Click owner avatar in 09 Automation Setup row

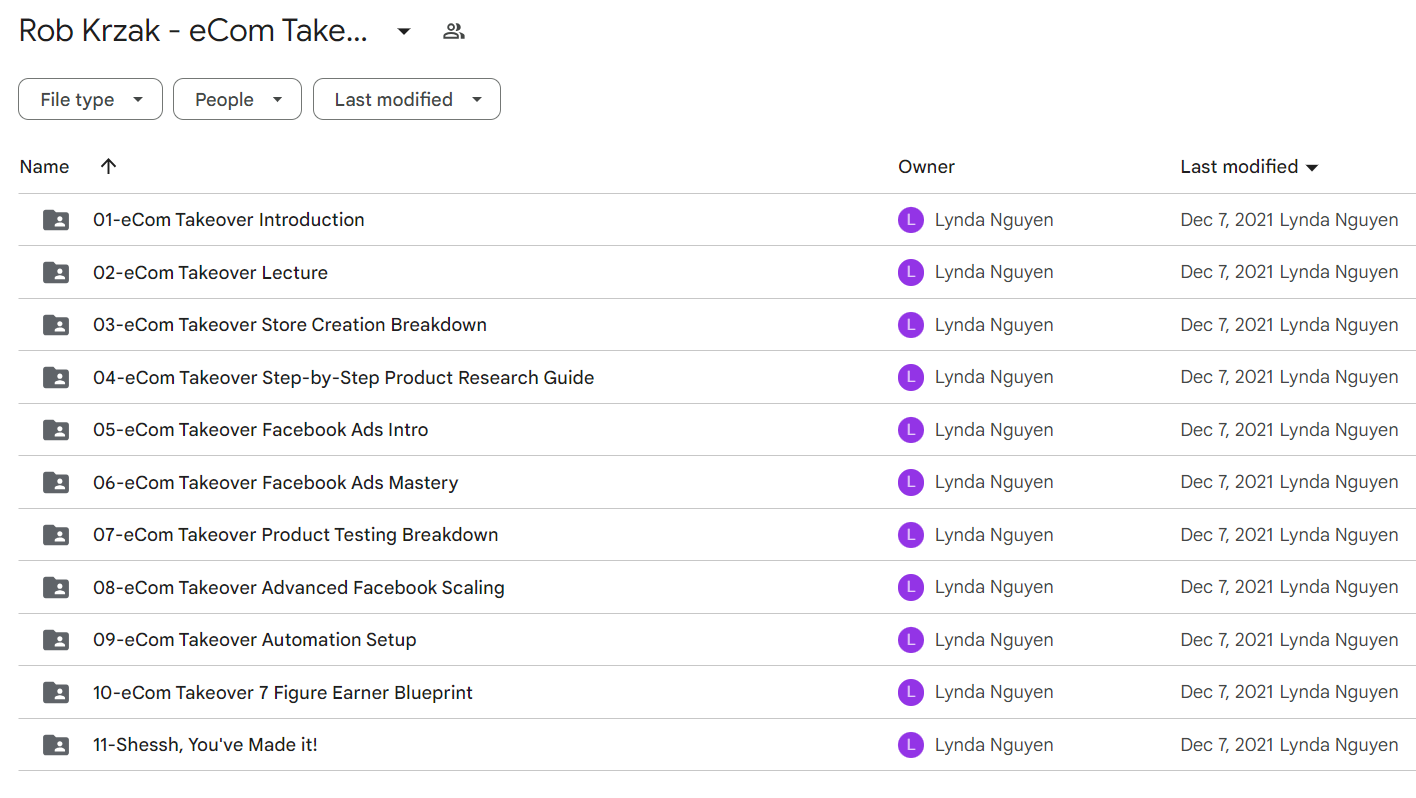[911, 640]
